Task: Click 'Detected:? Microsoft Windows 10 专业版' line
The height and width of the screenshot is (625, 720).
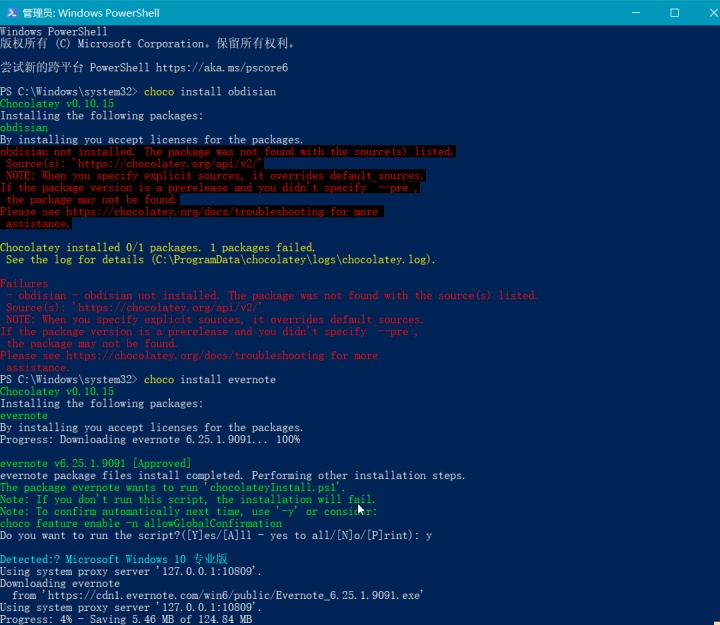Action: (114, 559)
